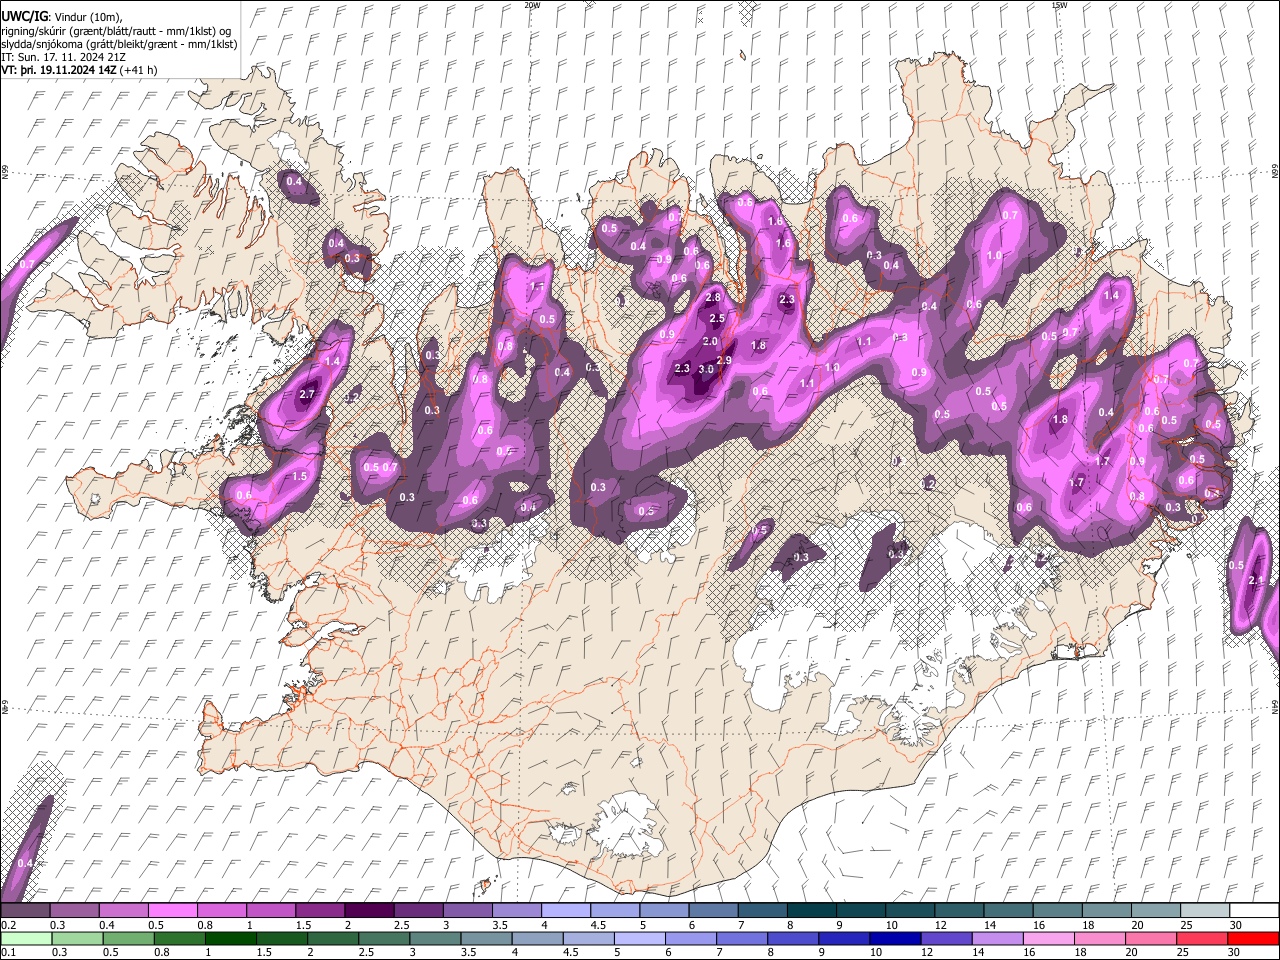Click the red-pink legend swatch at 25

pyautogui.click(x=1201, y=938)
